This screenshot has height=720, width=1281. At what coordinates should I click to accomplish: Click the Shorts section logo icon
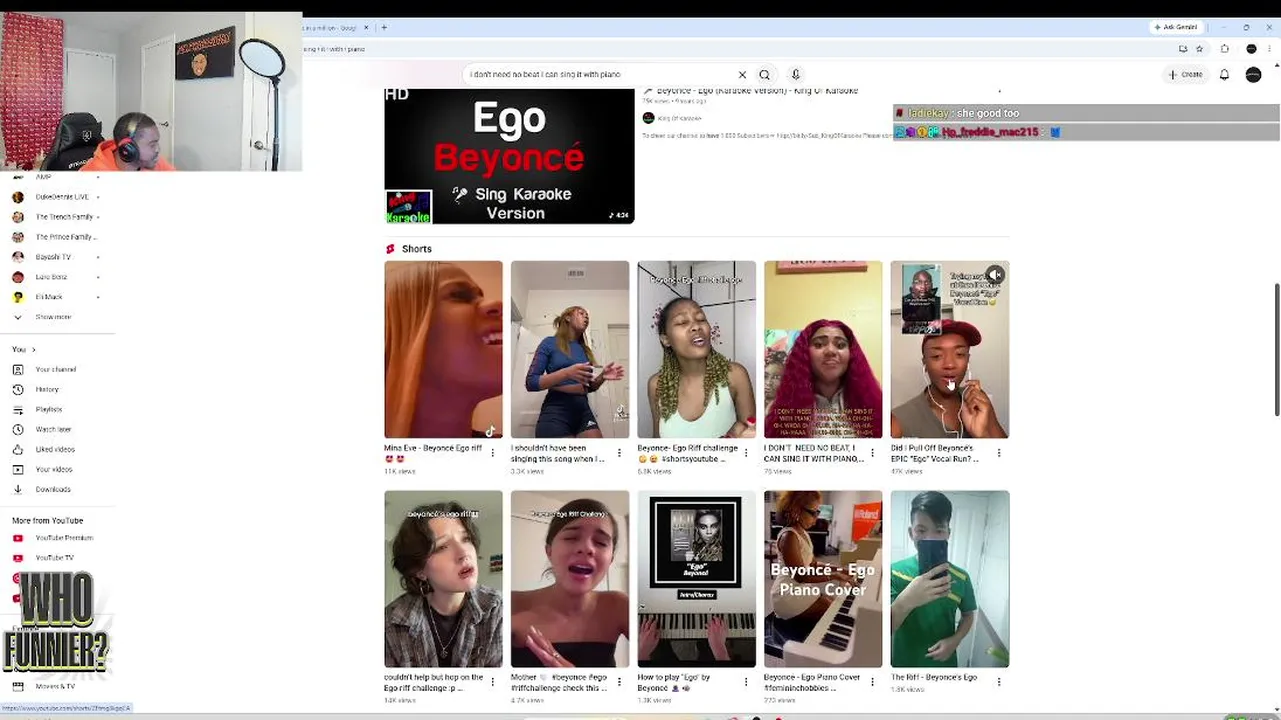(390, 249)
